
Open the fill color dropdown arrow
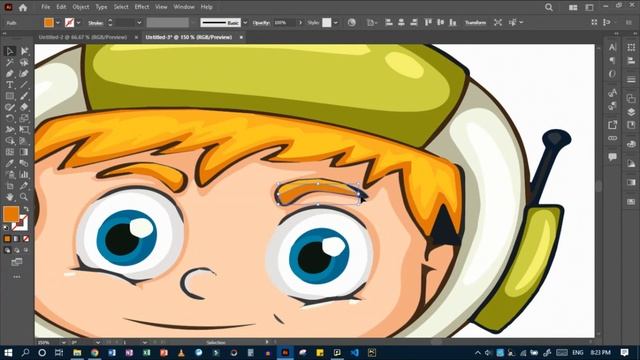coord(58,23)
